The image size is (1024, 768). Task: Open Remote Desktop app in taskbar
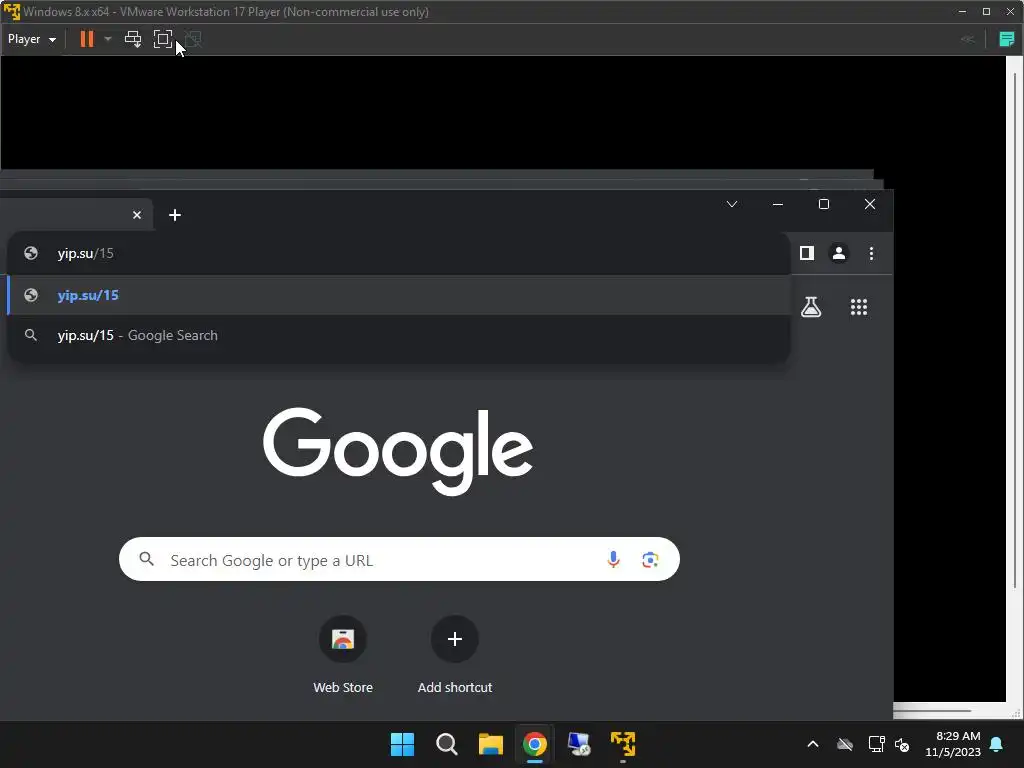(x=579, y=744)
